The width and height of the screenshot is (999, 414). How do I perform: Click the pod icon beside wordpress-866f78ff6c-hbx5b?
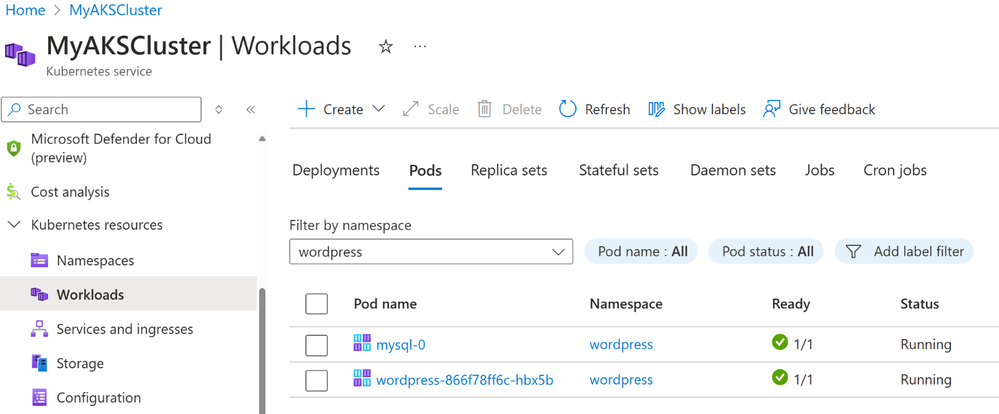tap(362, 379)
